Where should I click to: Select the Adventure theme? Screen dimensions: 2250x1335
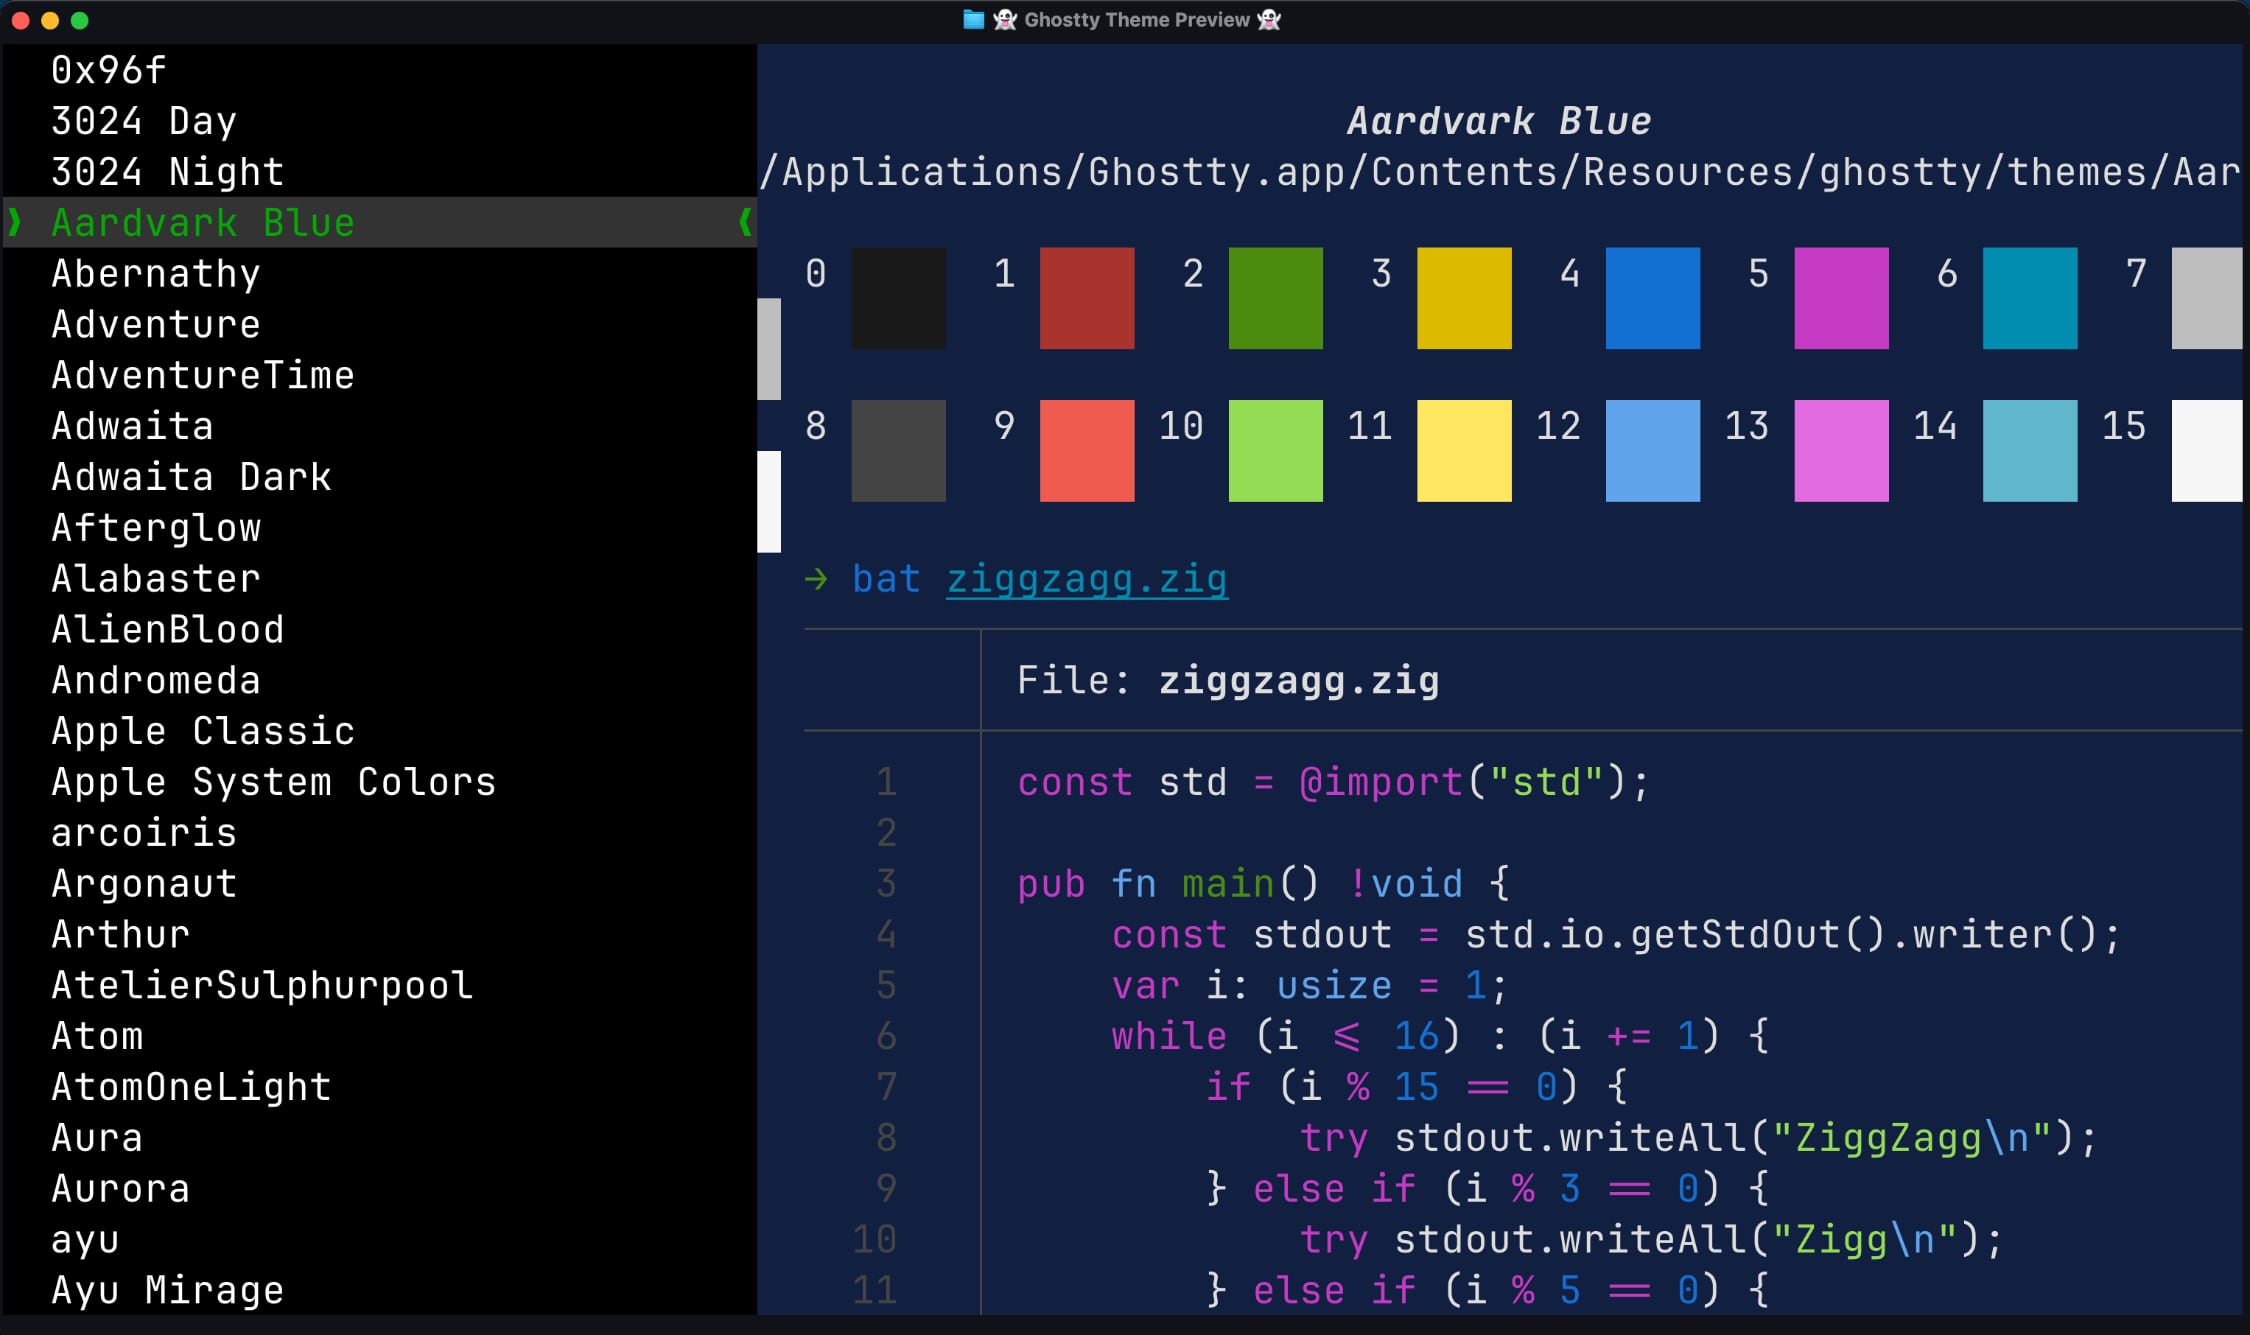tap(156, 324)
